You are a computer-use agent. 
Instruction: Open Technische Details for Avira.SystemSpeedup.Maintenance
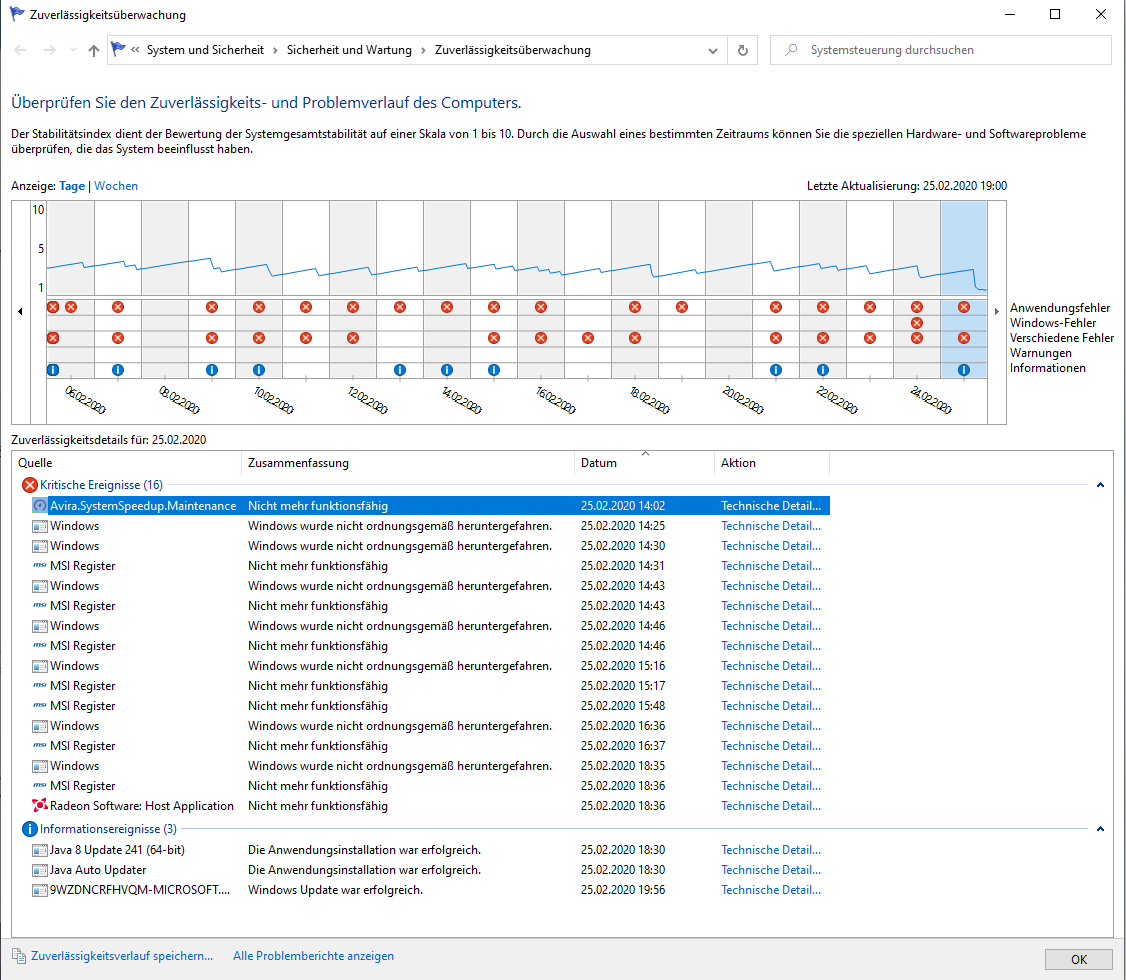[771, 506]
